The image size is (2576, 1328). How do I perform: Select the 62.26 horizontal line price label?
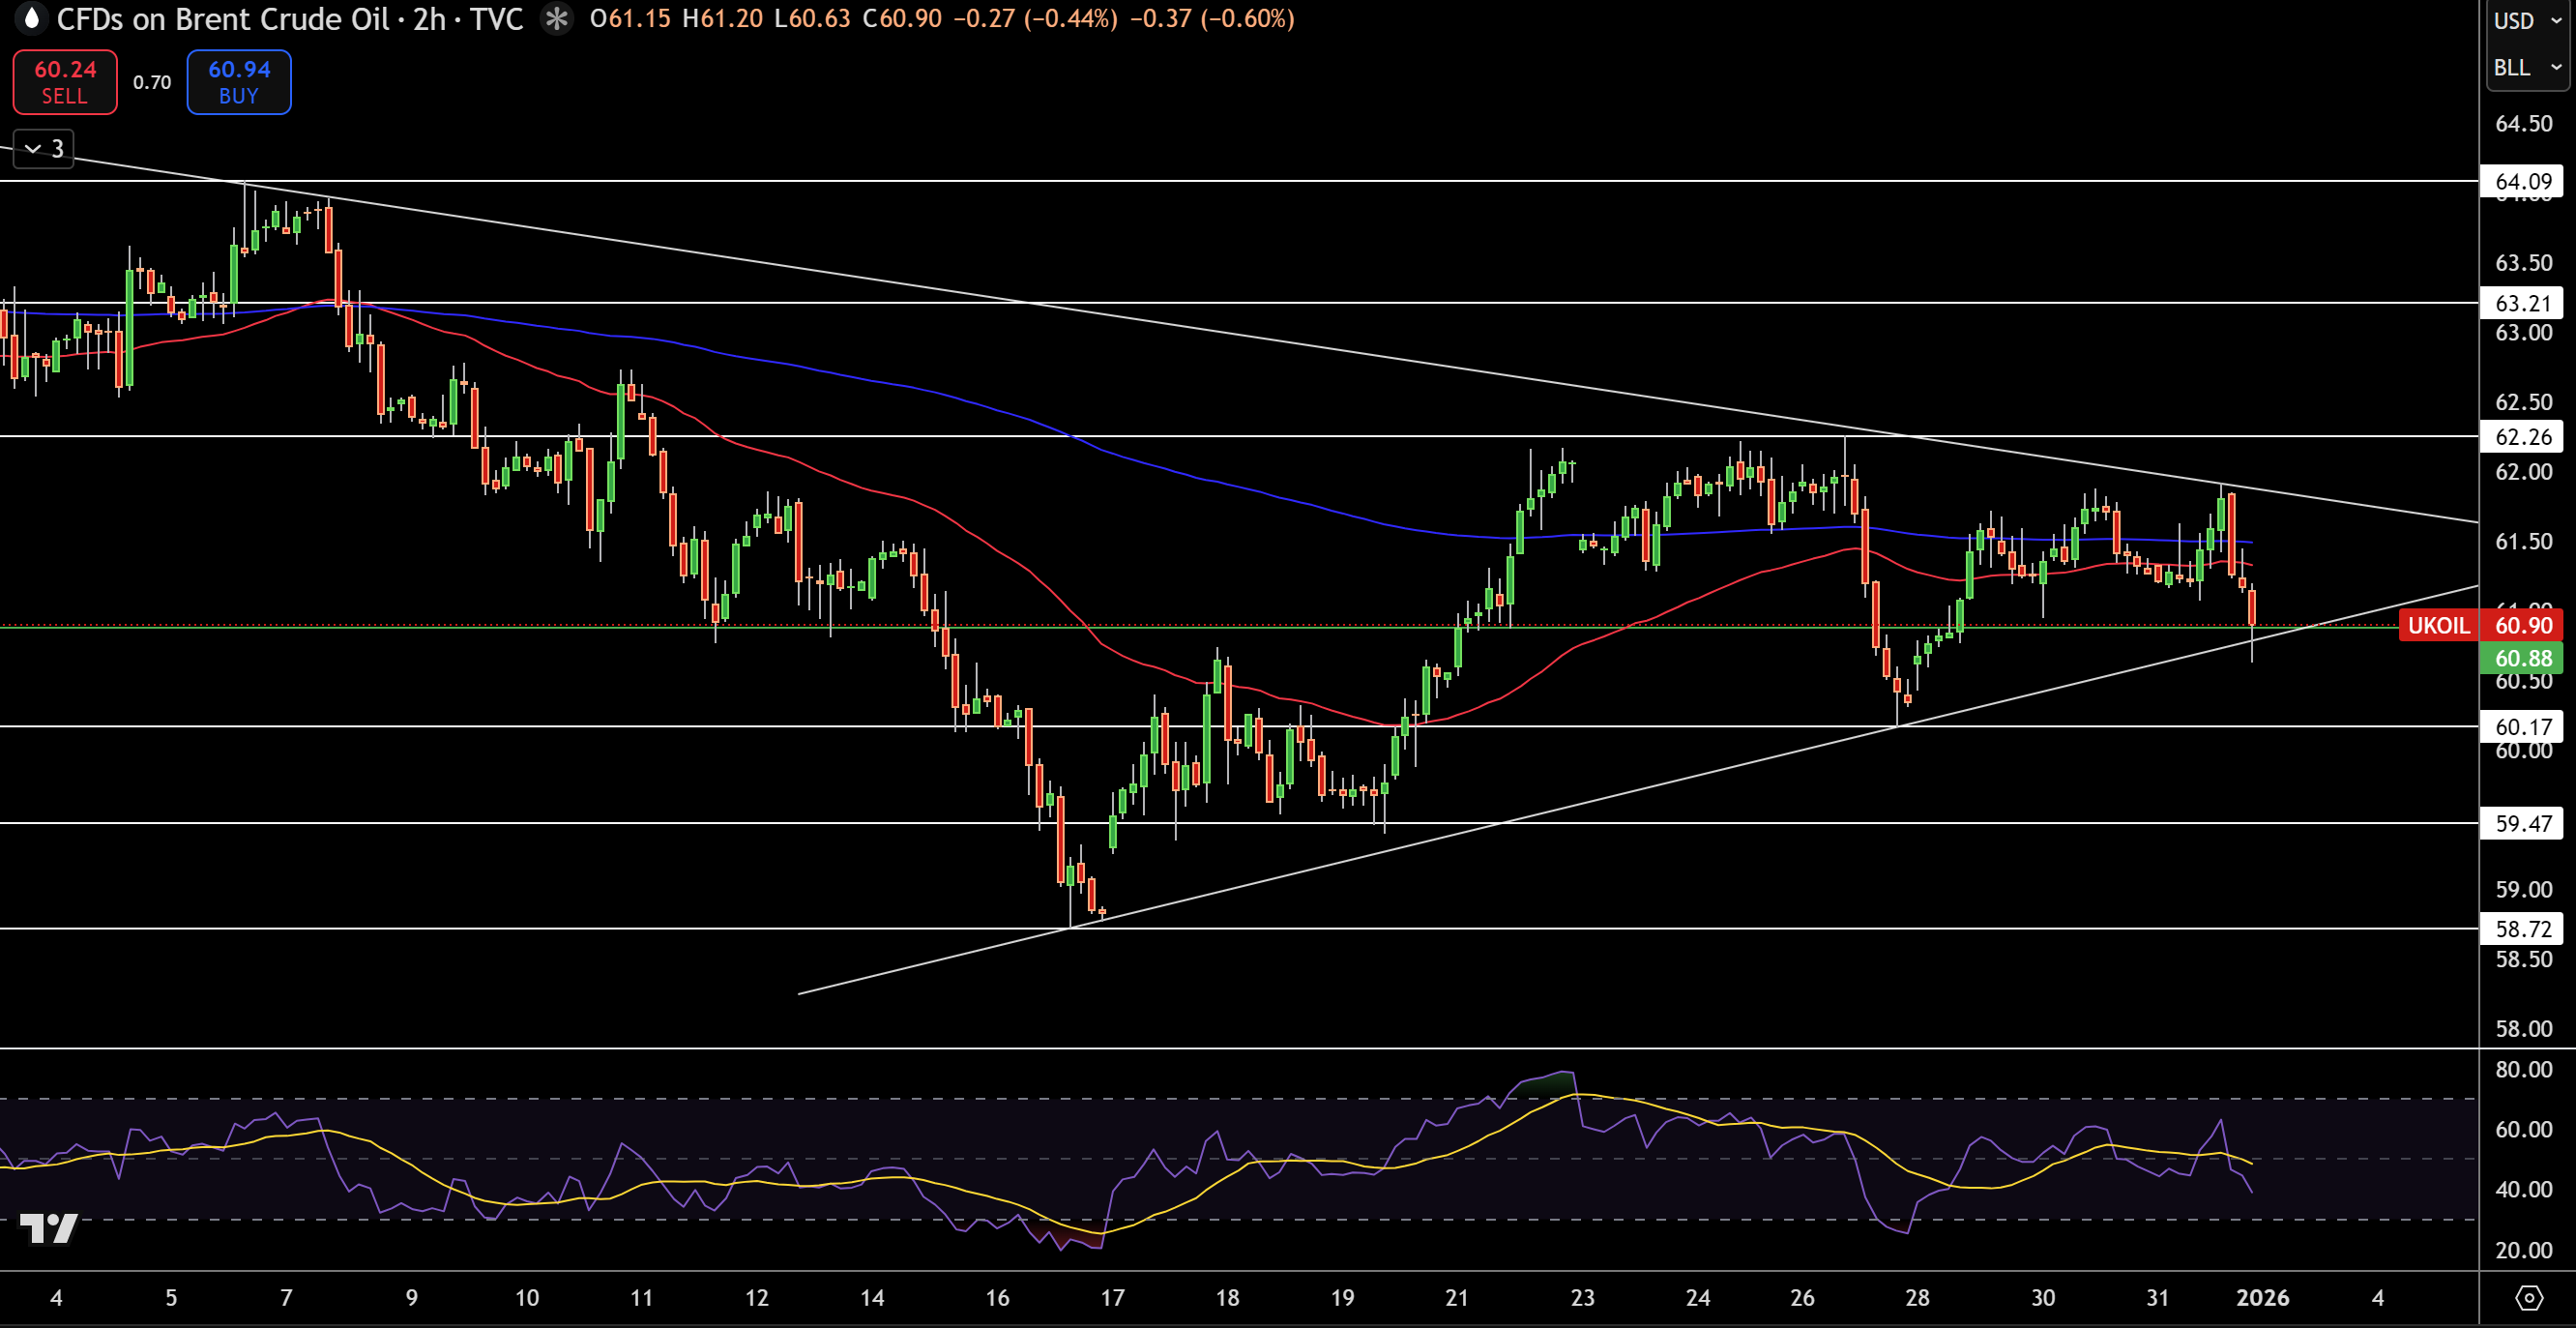click(x=2522, y=436)
